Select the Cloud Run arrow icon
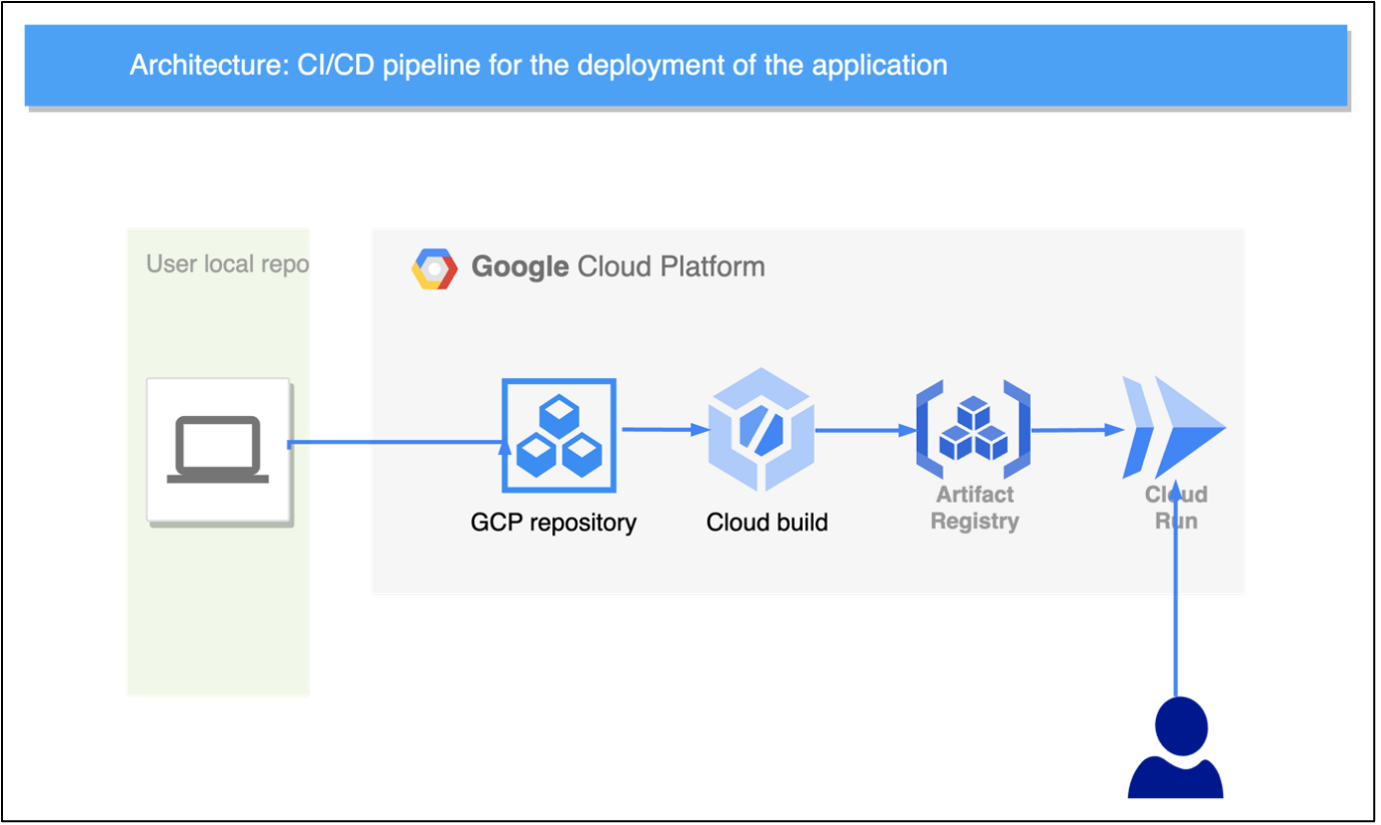Image resolution: width=1381 pixels, height=825 pixels. pyautogui.click(x=1177, y=430)
